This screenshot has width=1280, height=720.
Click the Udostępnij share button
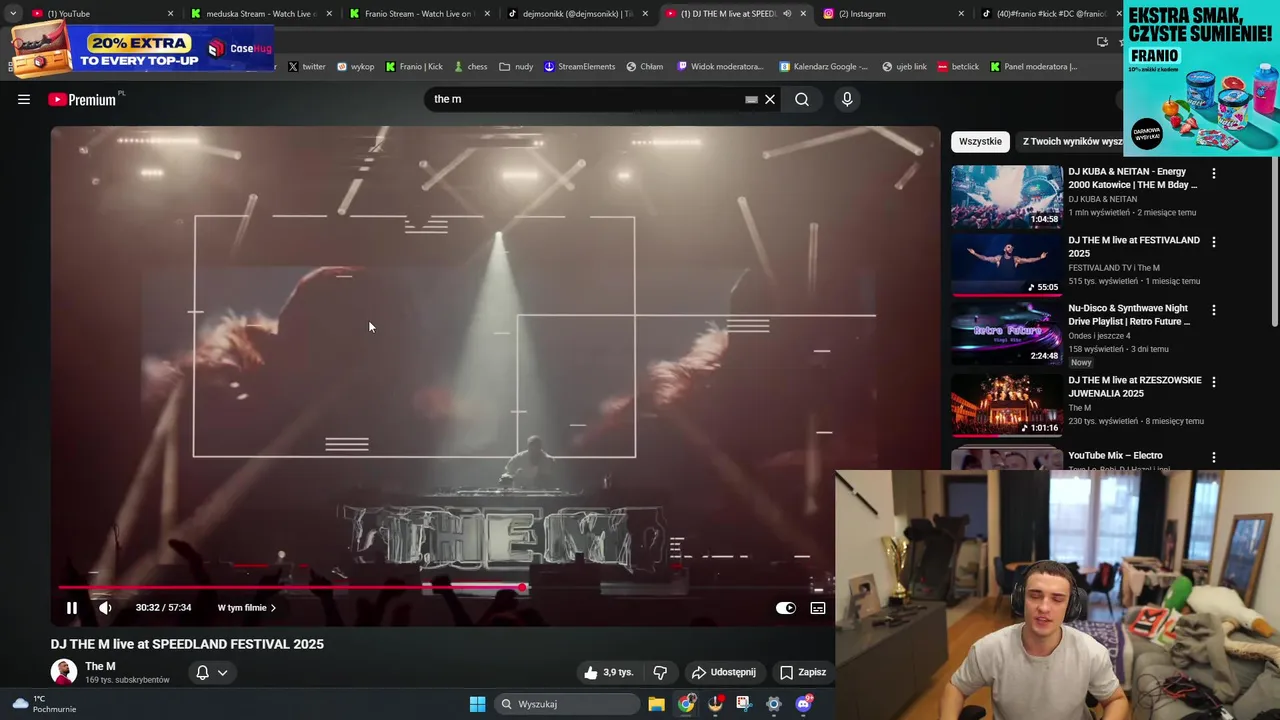pyautogui.click(x=723, y=672)
